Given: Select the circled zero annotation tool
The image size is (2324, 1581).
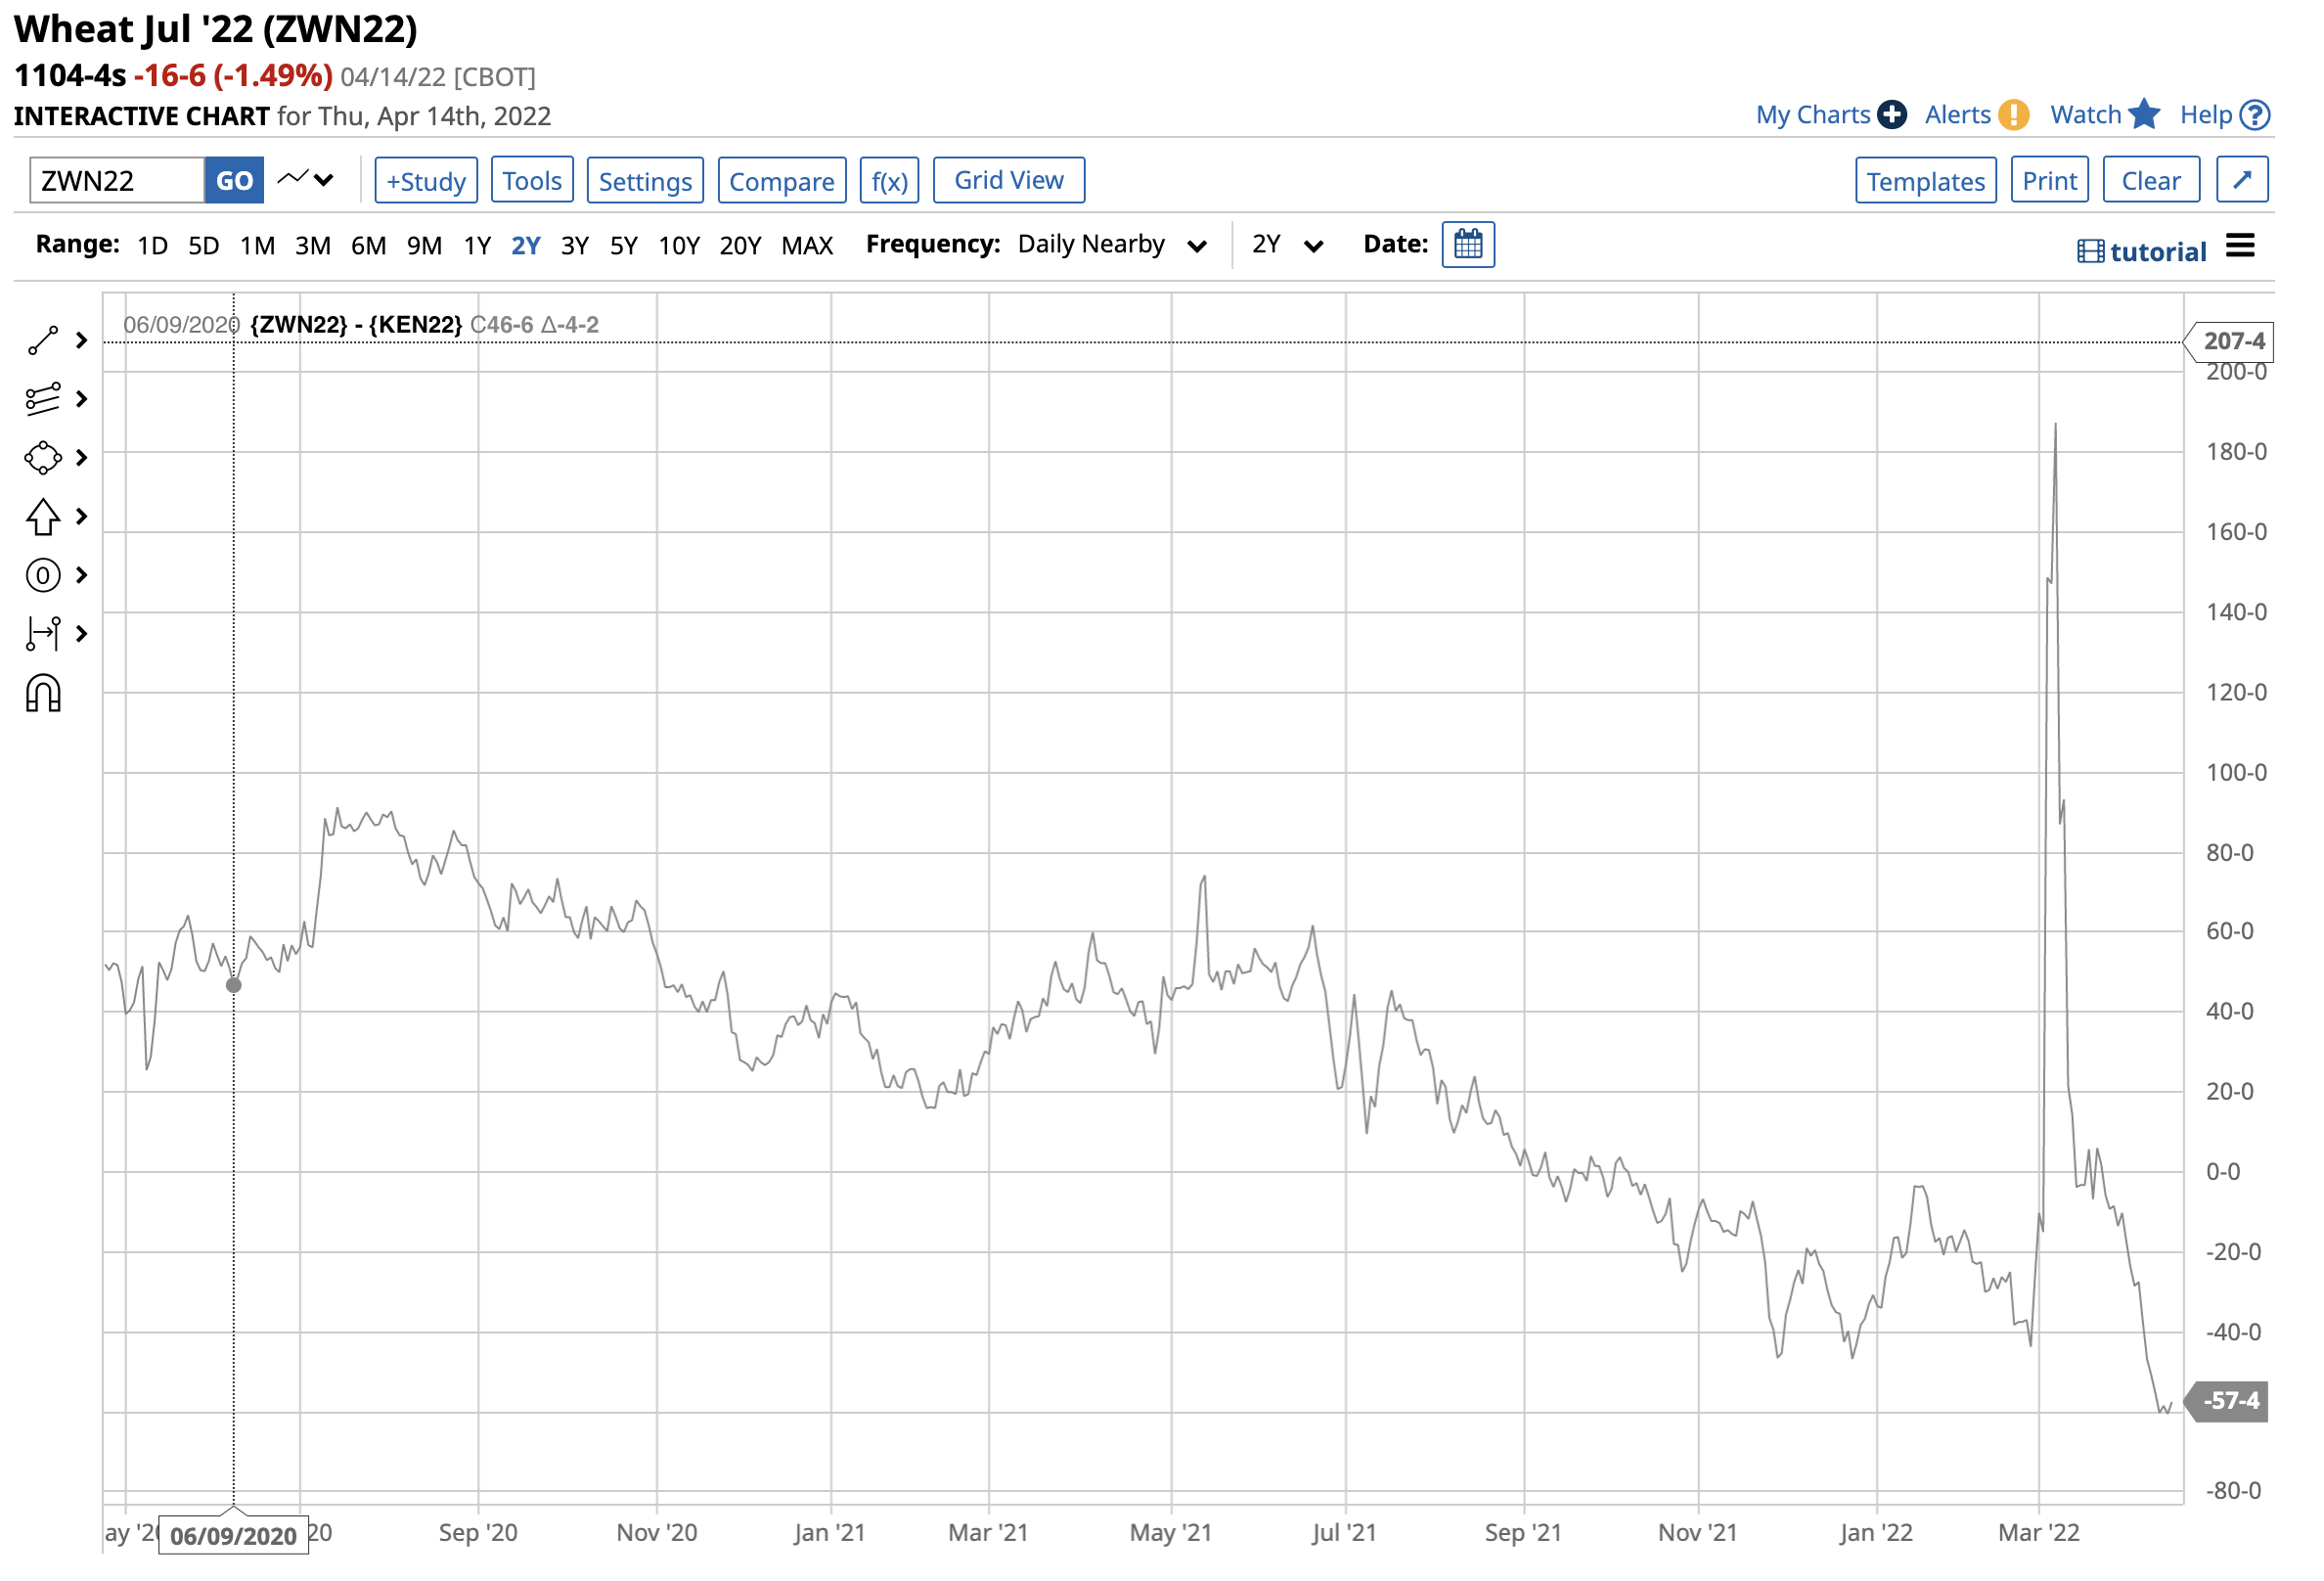Looking at the screenshot, I should tap(43, 577).
